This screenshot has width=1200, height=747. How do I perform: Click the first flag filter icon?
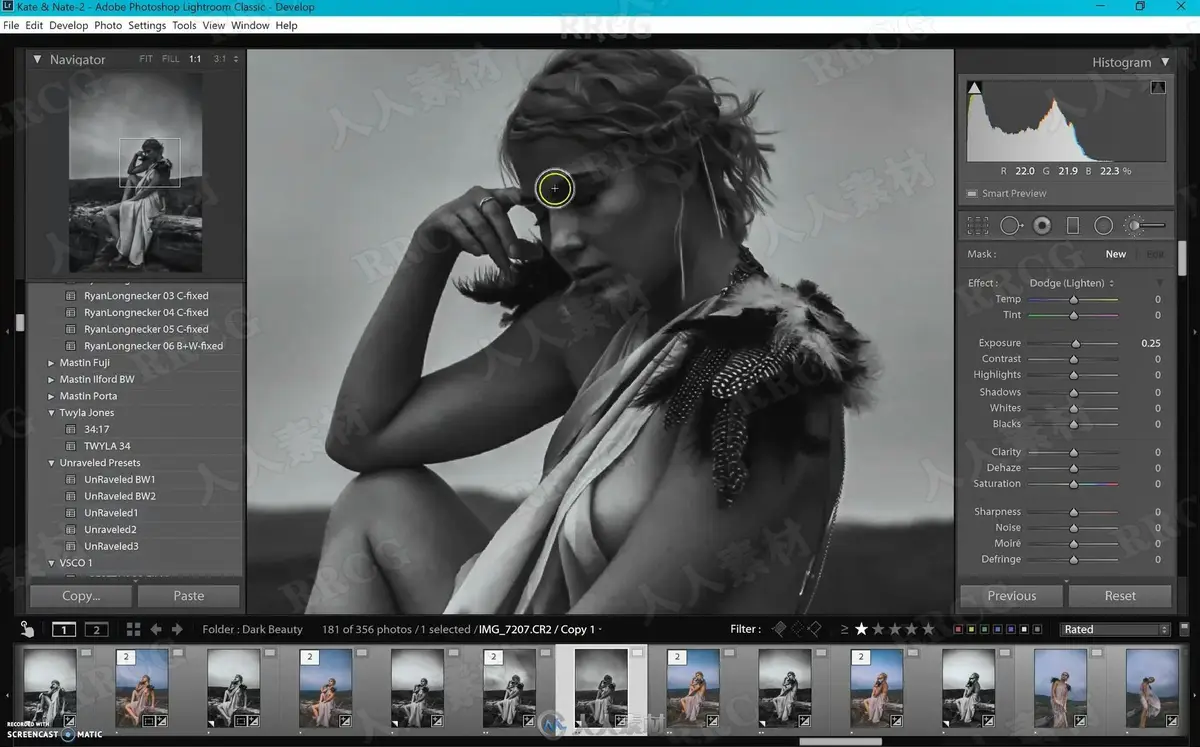pos(780,629)
